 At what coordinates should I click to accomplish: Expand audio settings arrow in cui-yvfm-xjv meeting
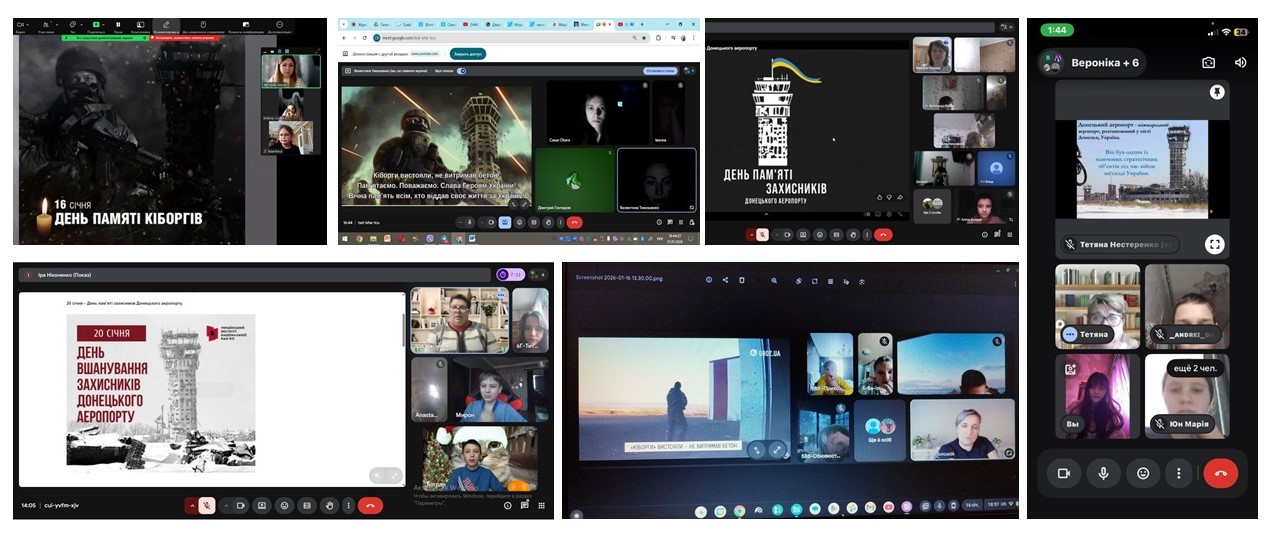pos(191,505)
